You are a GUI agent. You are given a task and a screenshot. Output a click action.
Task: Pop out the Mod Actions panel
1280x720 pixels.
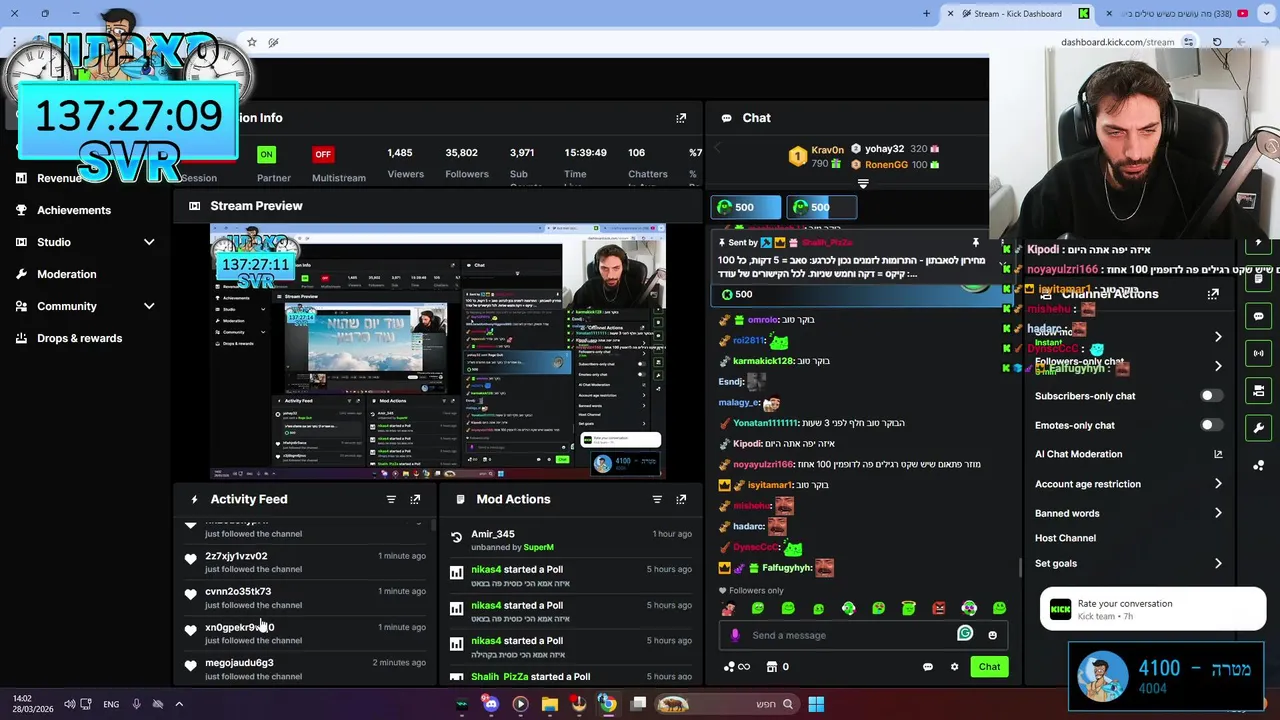(x=681, y=499)
